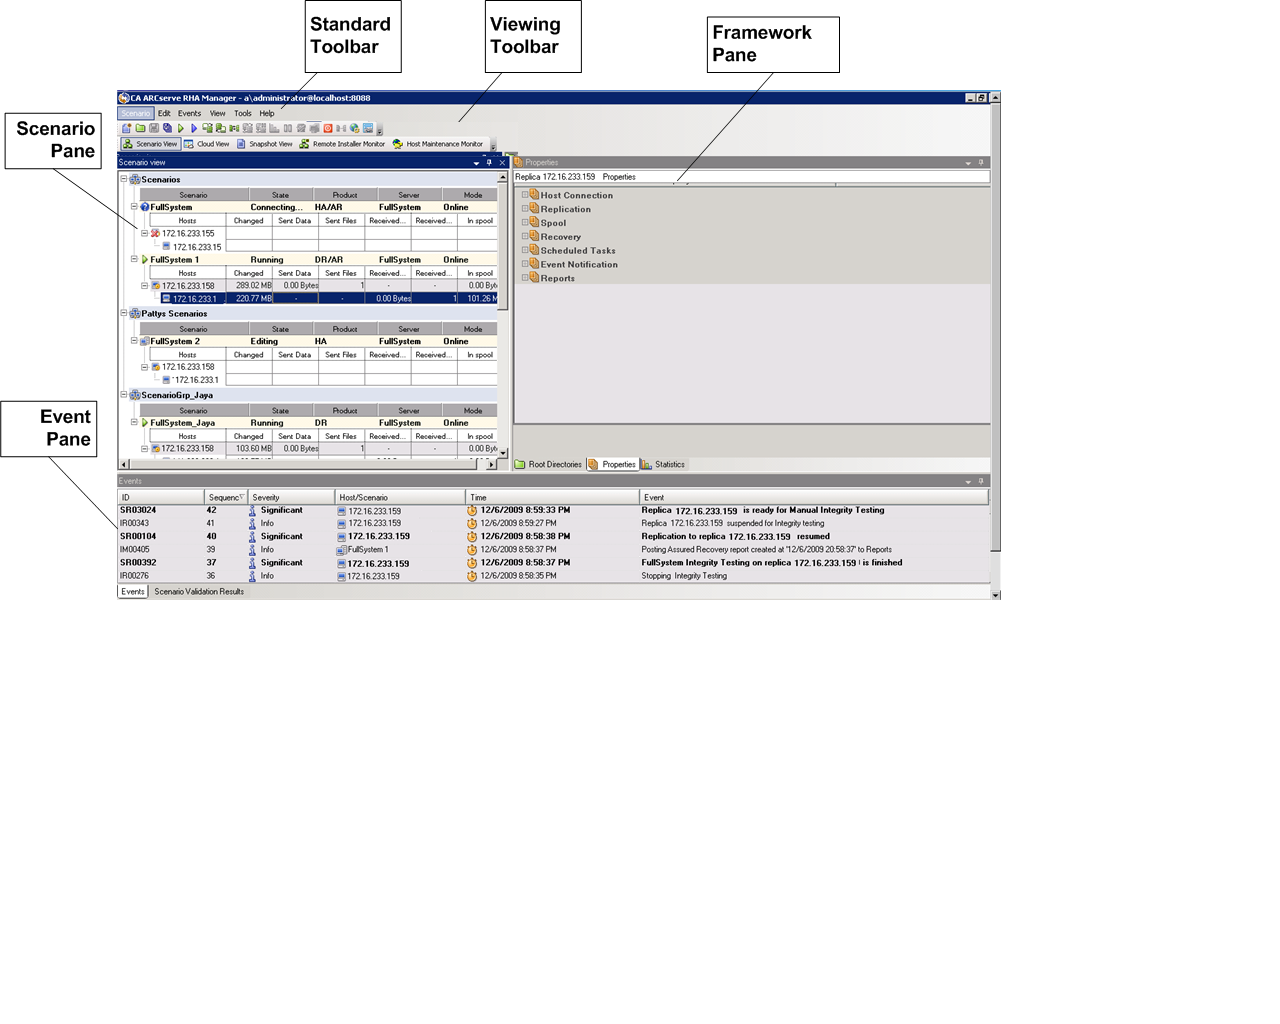Click the Reports property icon
This screenshot has height=1024, width=1280.
point(534,277)
